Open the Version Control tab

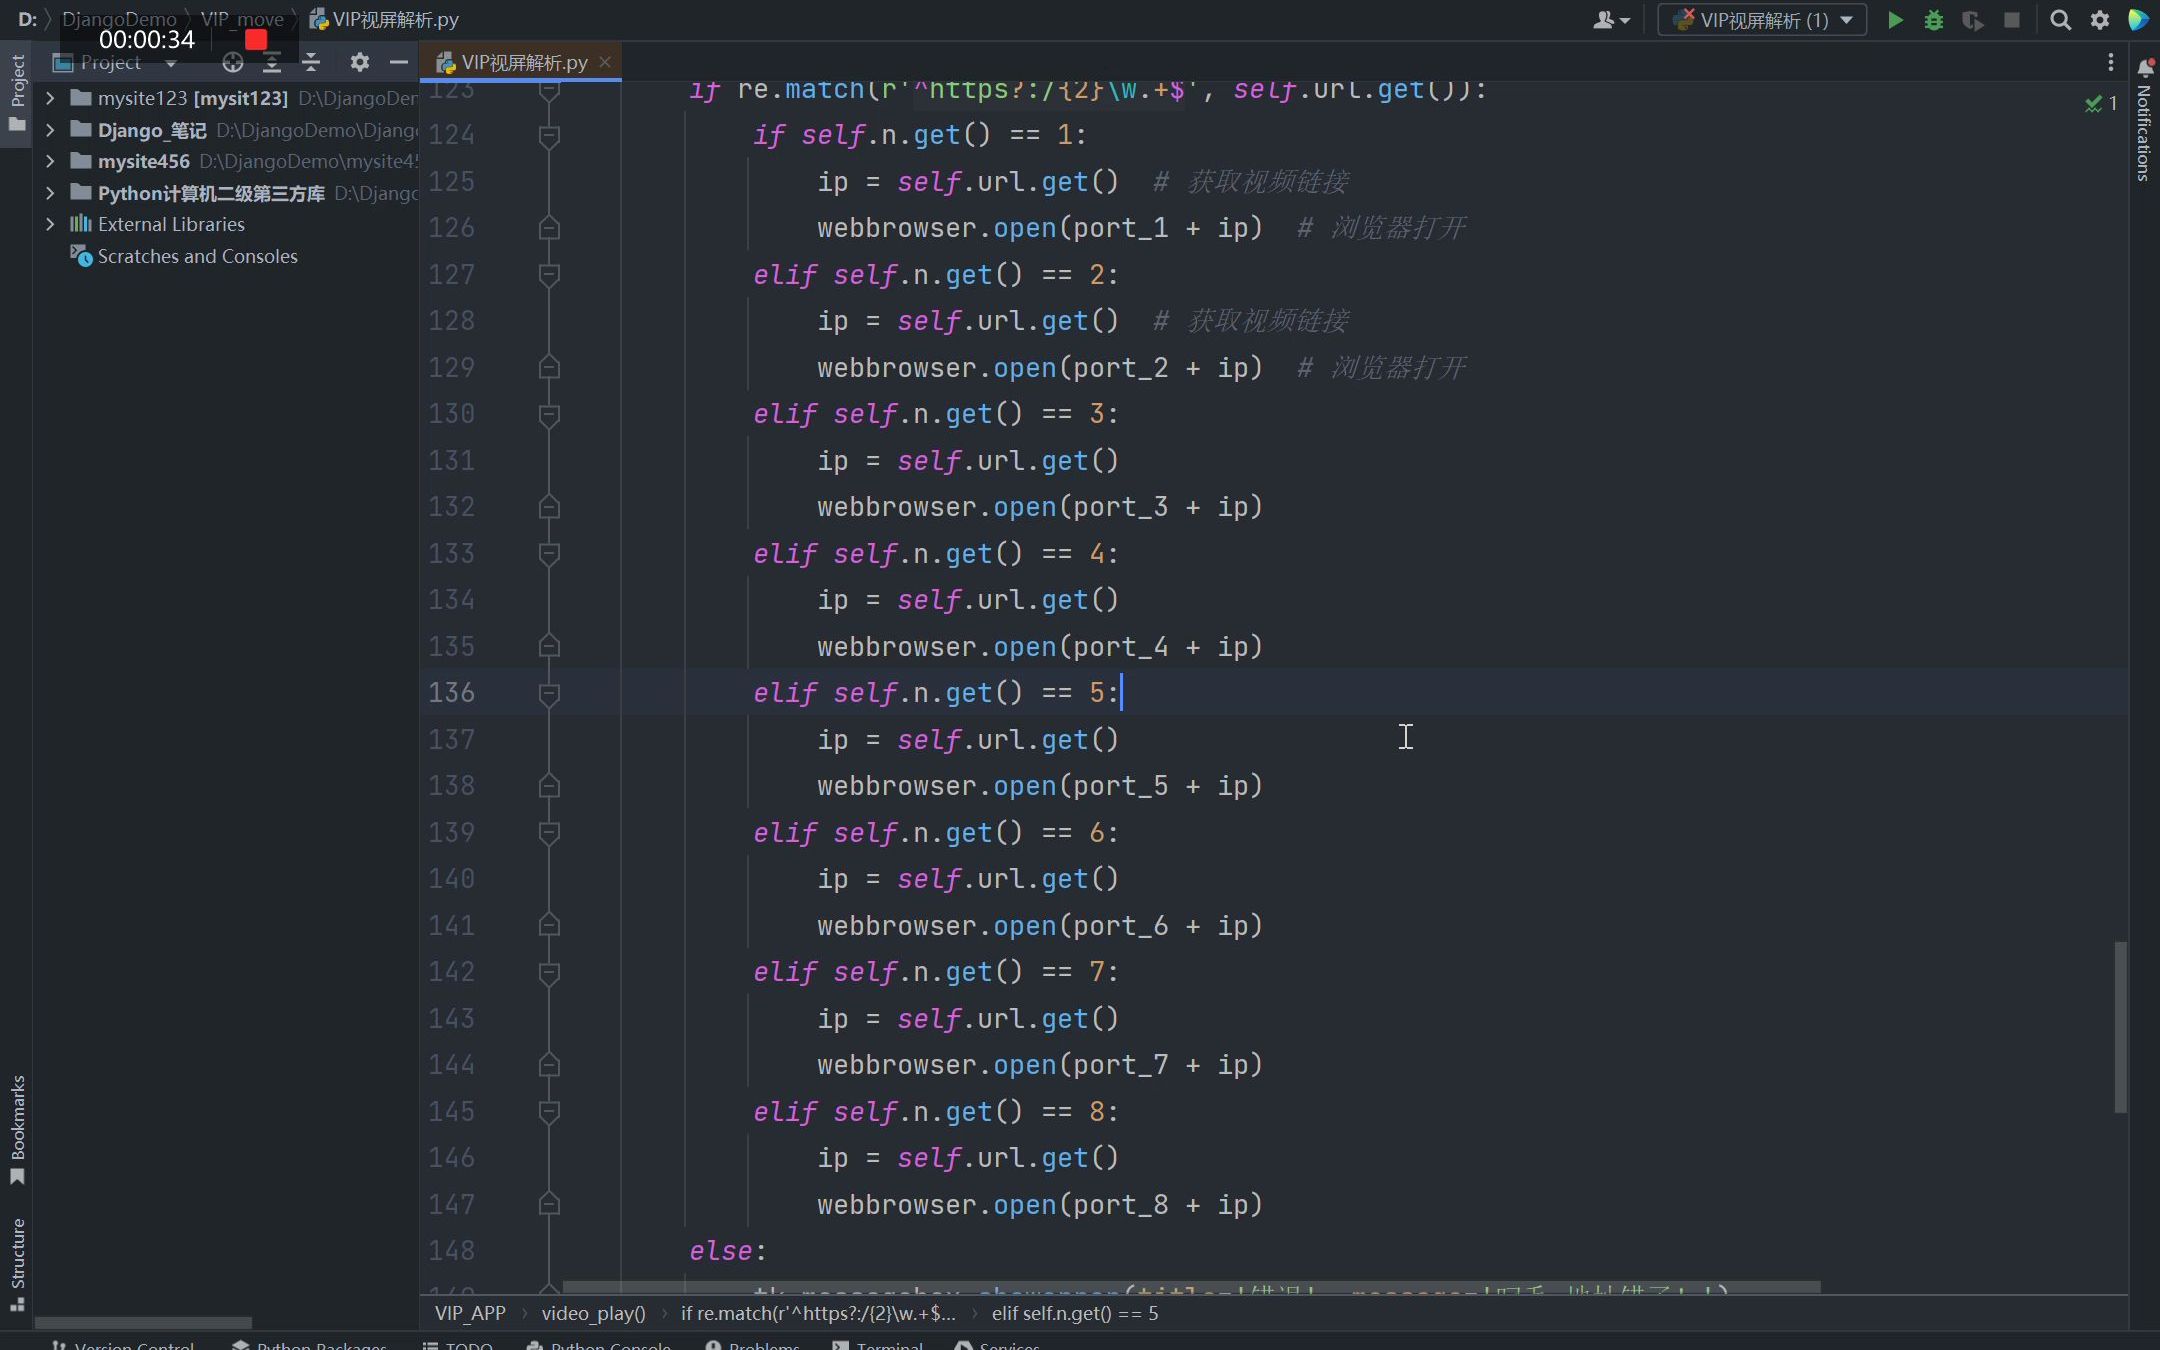[x=122, y=1344]
